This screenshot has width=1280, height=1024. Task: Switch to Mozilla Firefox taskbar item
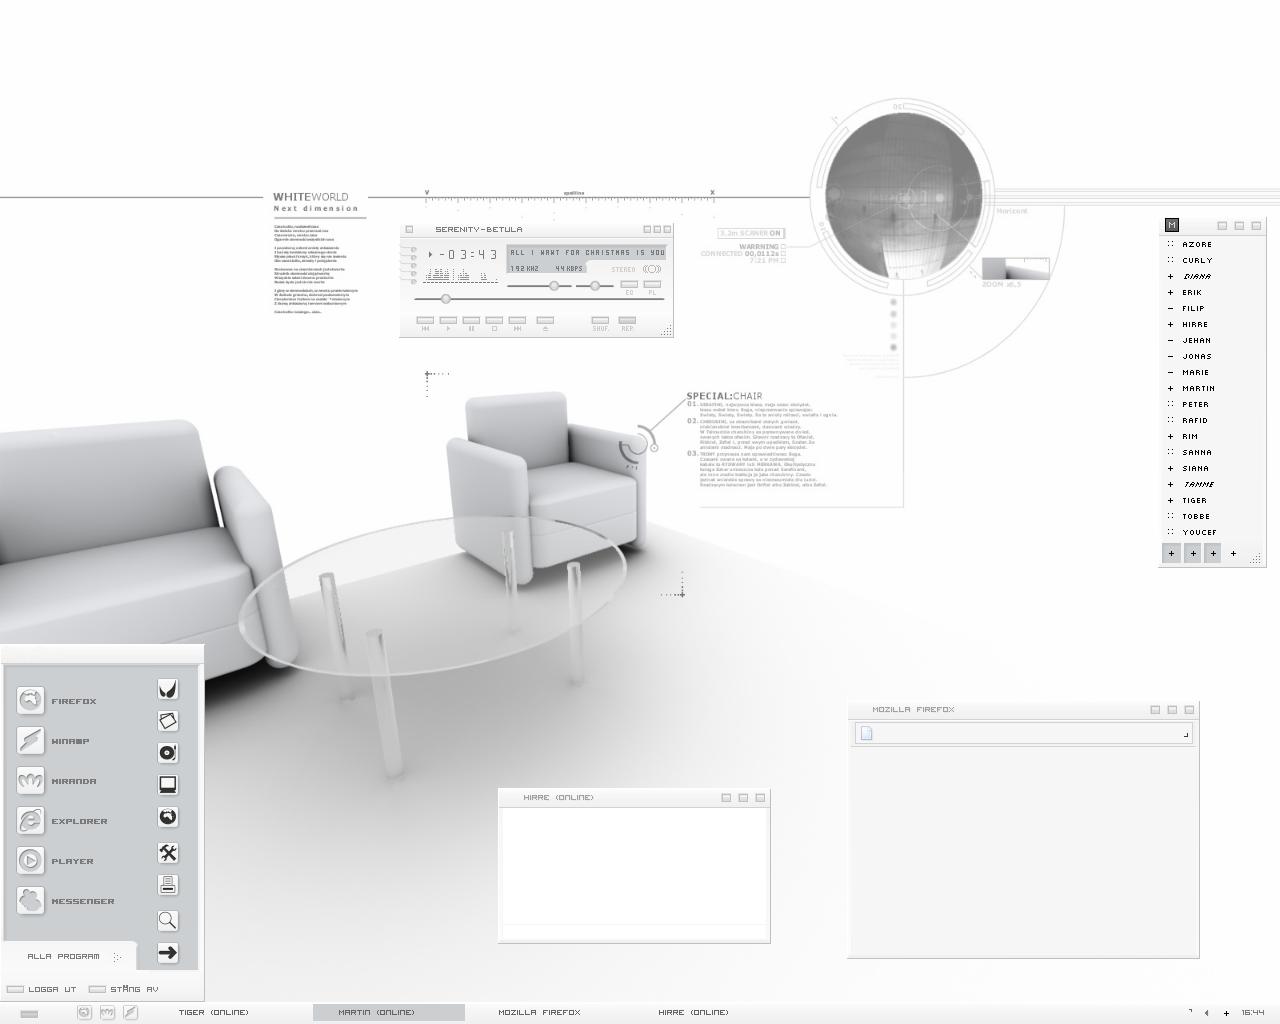point(539,1012)
